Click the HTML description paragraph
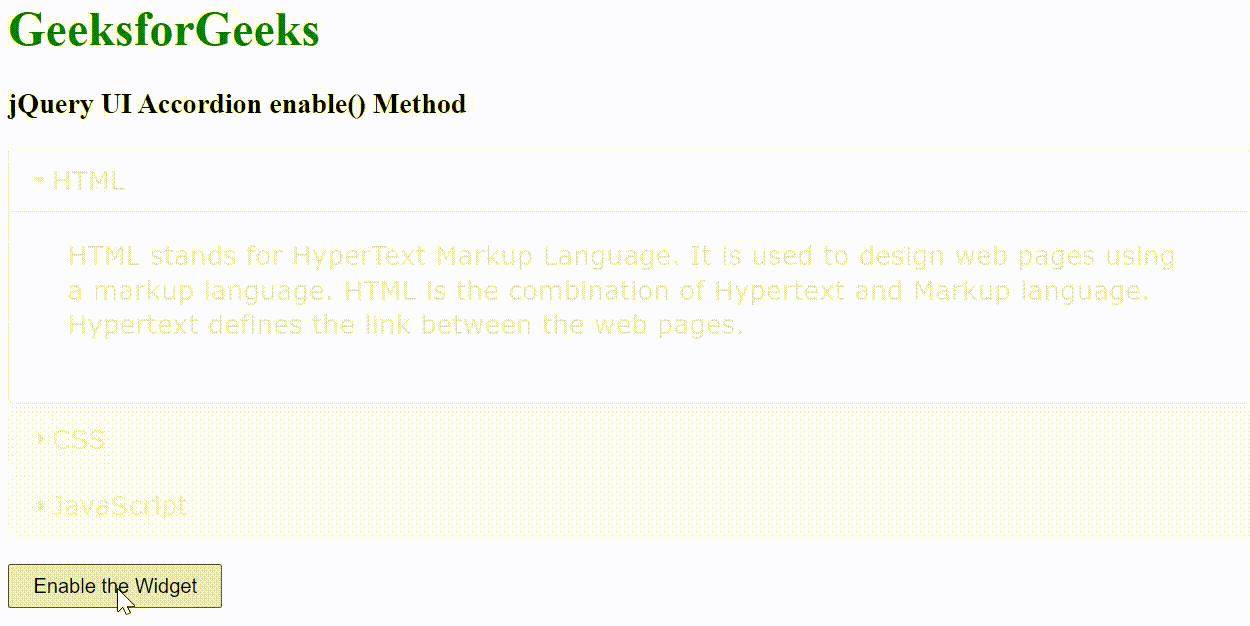This screenshot has width=1250, height=626. [x=620, y=290]
